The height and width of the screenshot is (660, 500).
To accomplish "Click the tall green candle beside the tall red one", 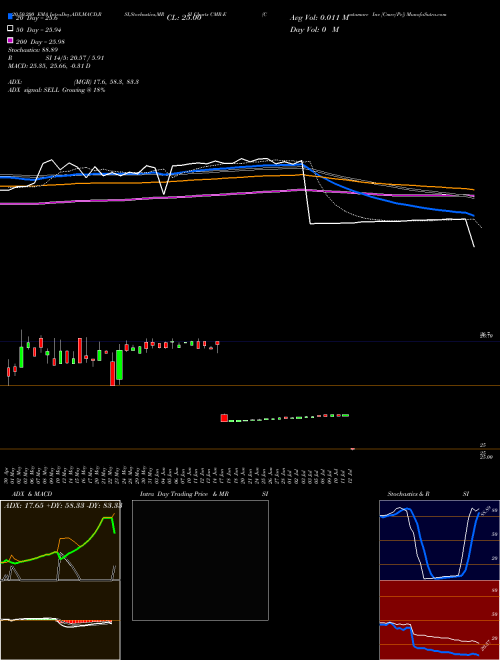I will tap(120, 365).
